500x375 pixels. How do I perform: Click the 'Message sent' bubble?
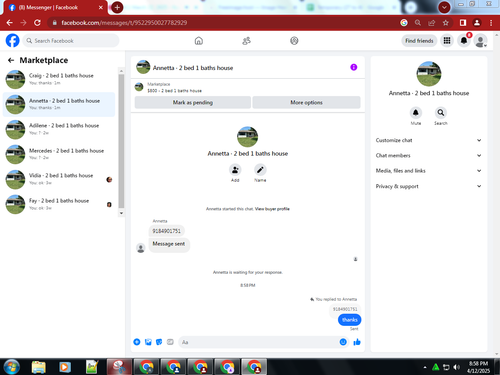pos(169,244)
